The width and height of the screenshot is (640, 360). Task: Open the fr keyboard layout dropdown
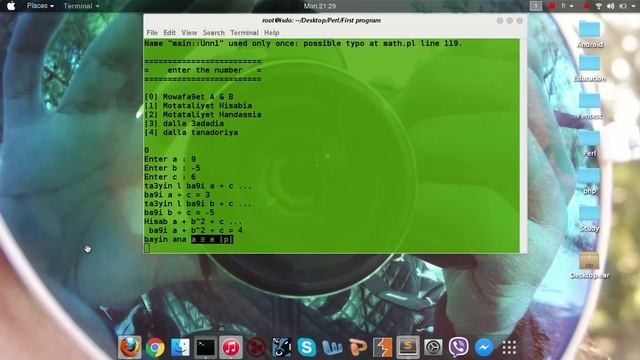[567, 6]
